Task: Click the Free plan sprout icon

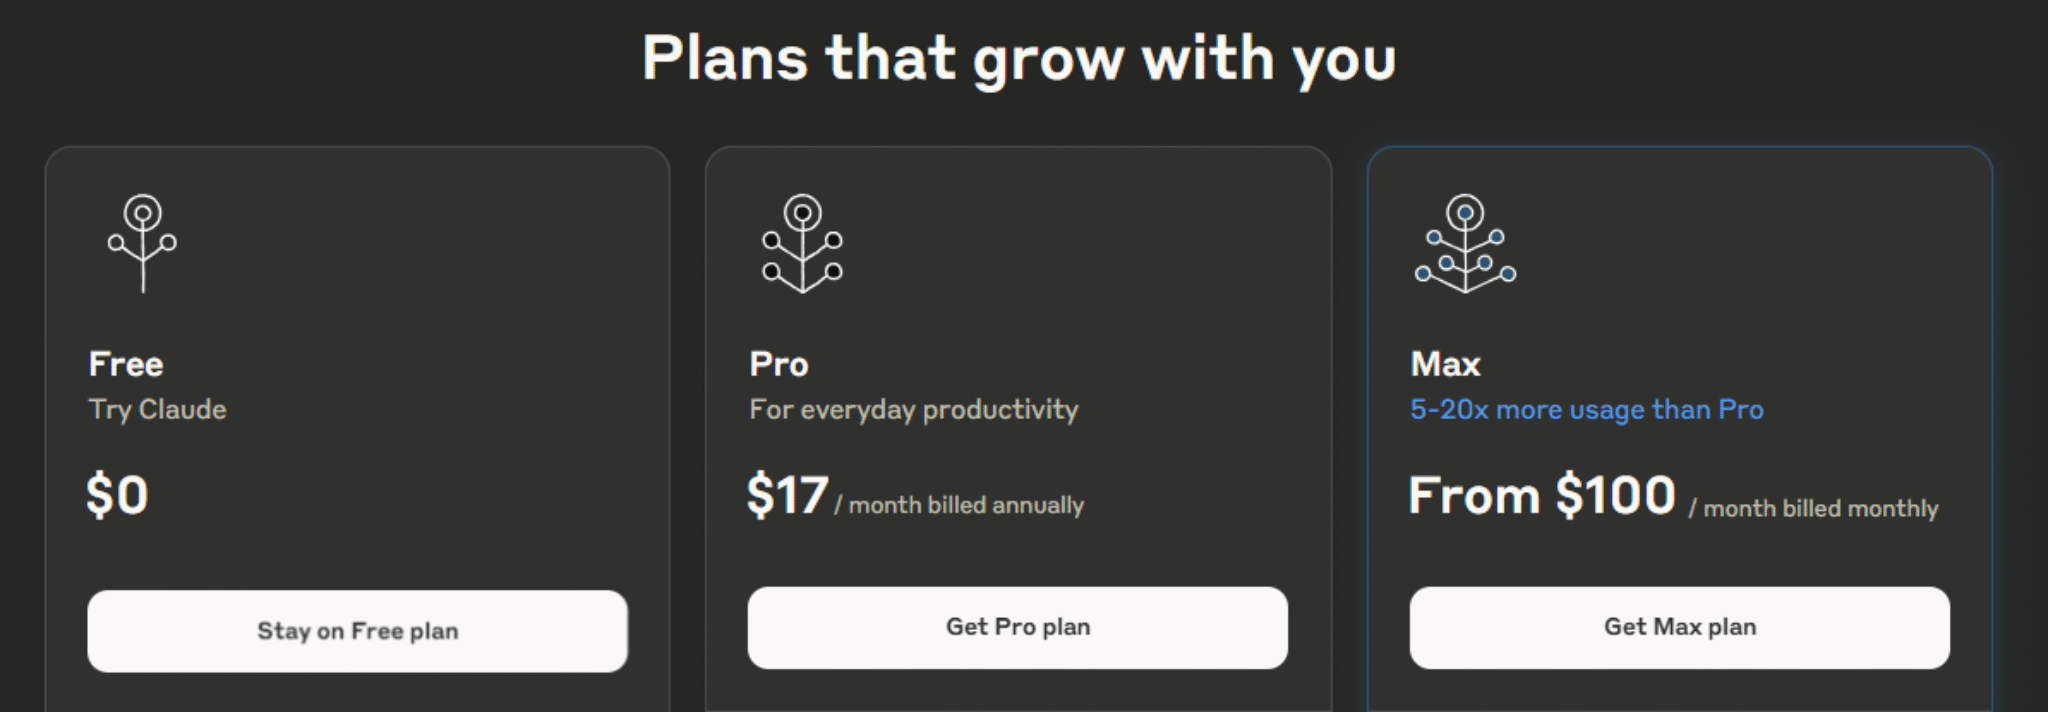Action: (x=143, y=243)
